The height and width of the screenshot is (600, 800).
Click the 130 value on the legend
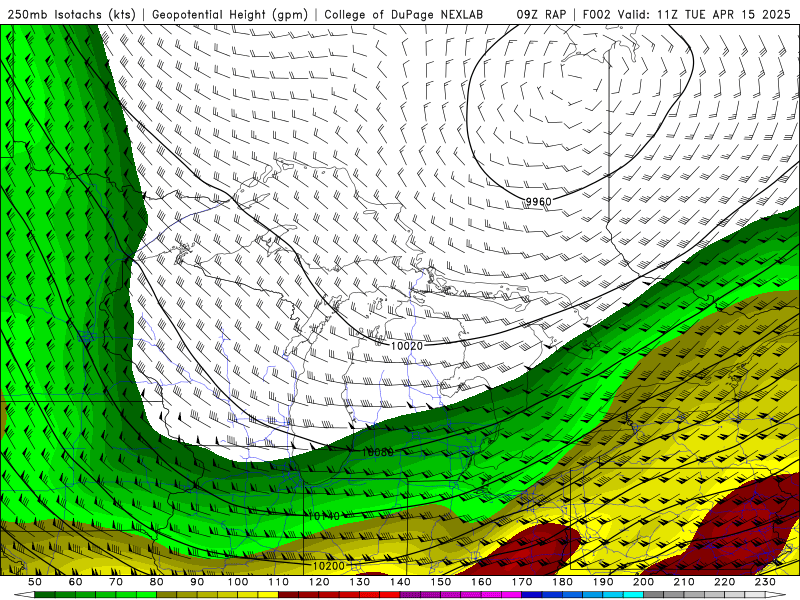pyautogui.click(x=360, y=582)
